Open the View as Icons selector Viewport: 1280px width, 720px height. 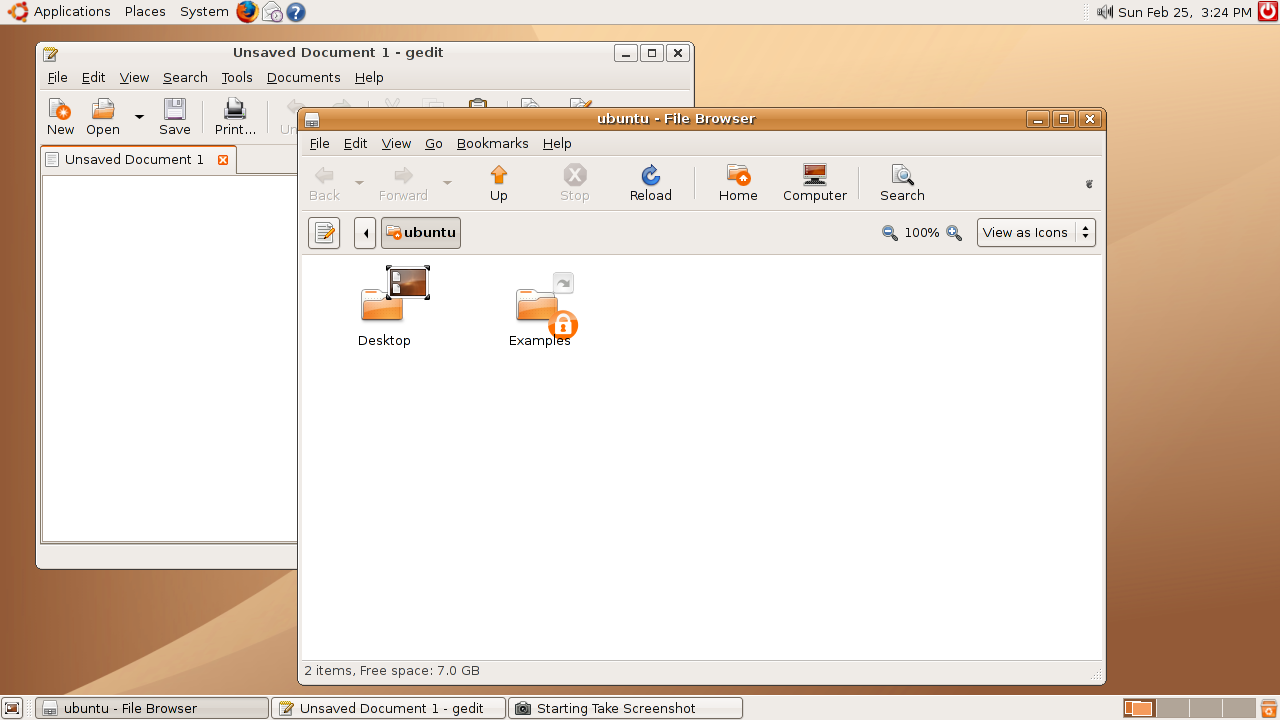pyautogui.click(x=1036, y=232)
